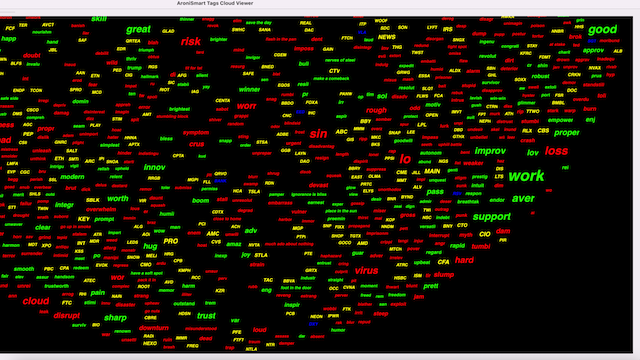Click the yellow 'NEWS' tag

(387, 37)
